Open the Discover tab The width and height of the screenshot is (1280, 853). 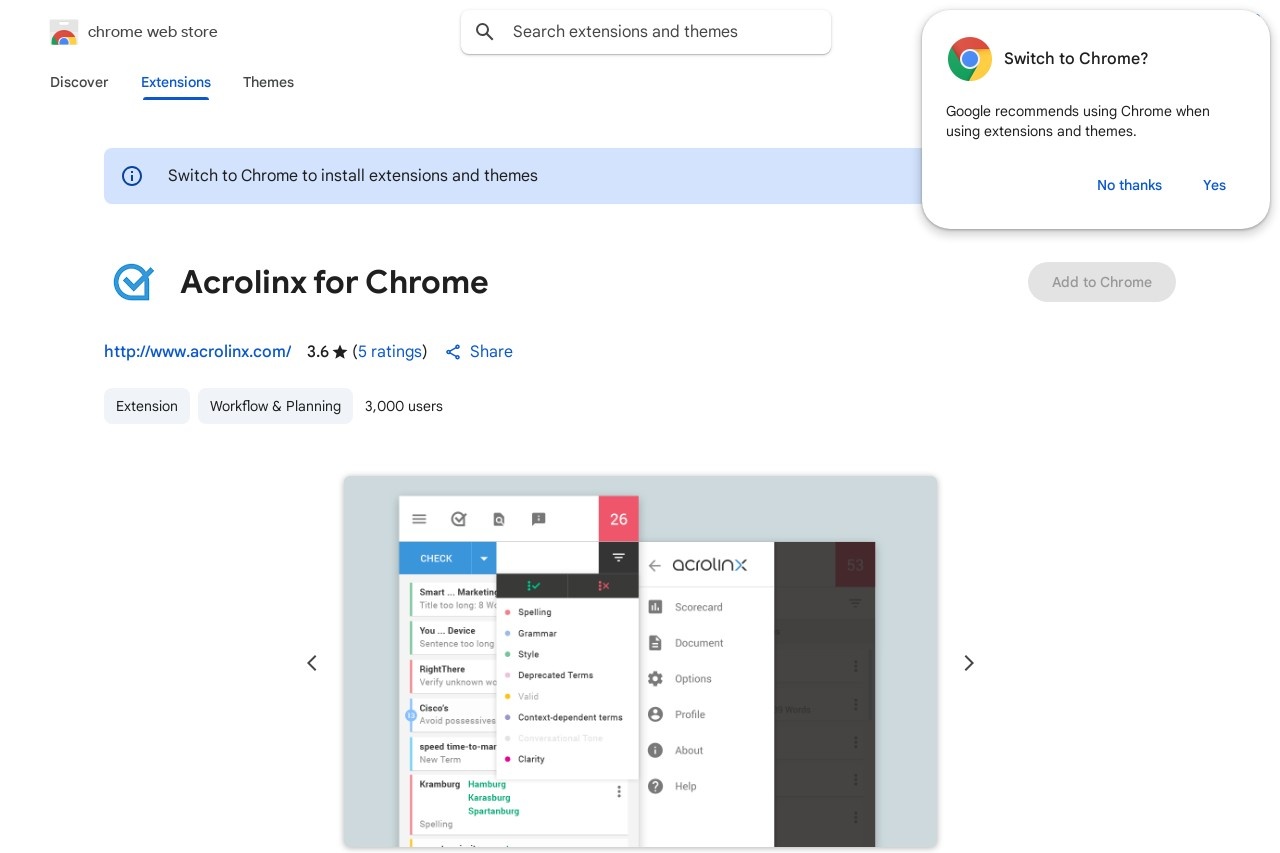[x=79, y=82]
